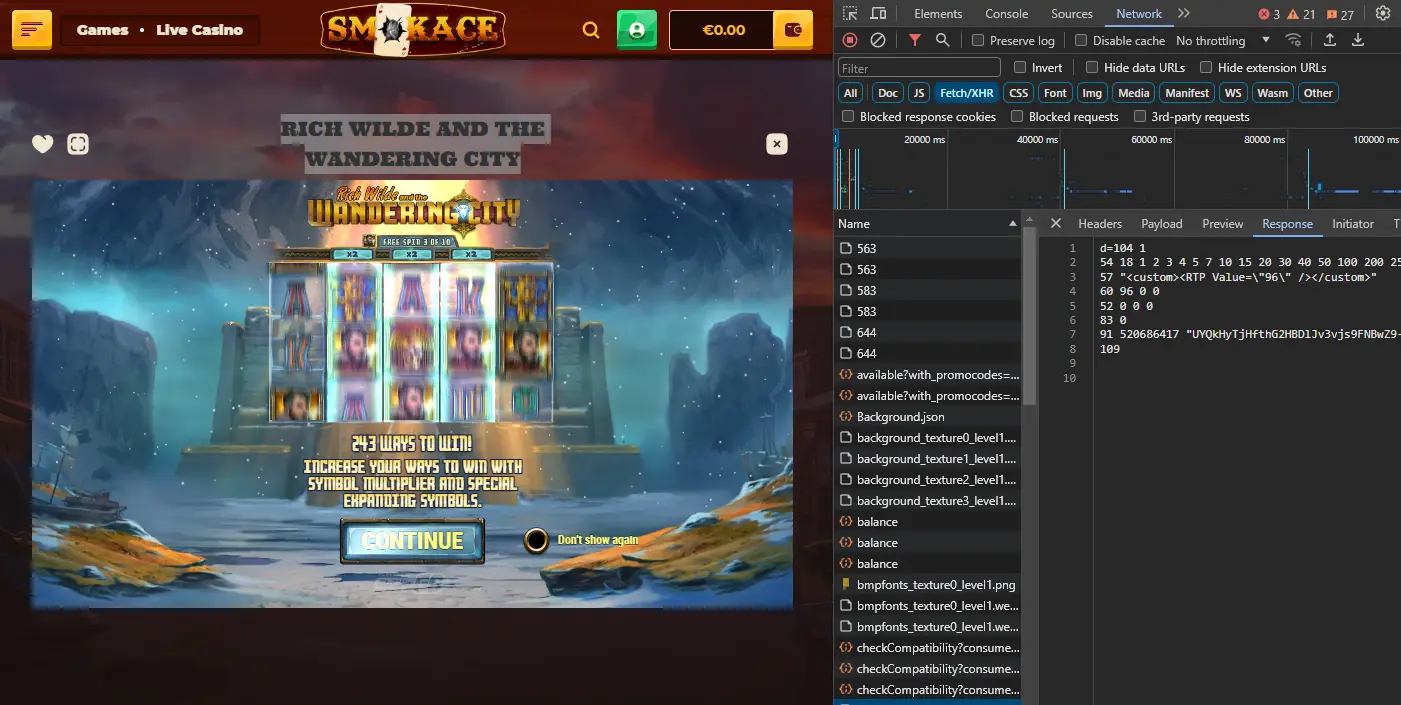Switch to the Console tab
Screen dimensions: 1401x705
click(x=1007, y=14)
